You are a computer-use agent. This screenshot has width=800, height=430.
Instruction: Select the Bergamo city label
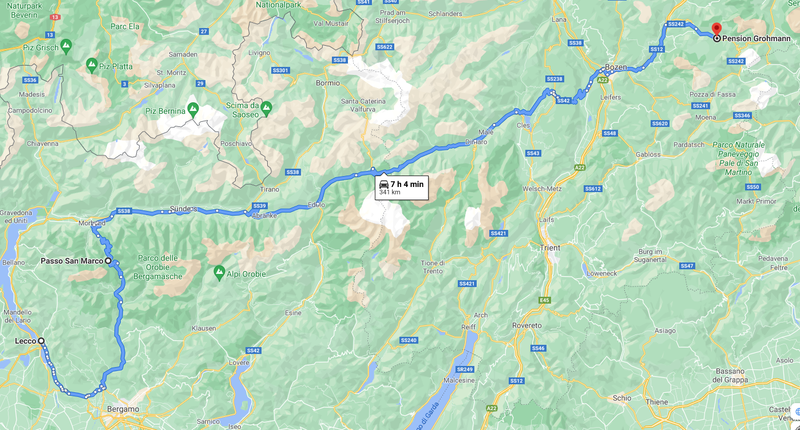[123, 409]
